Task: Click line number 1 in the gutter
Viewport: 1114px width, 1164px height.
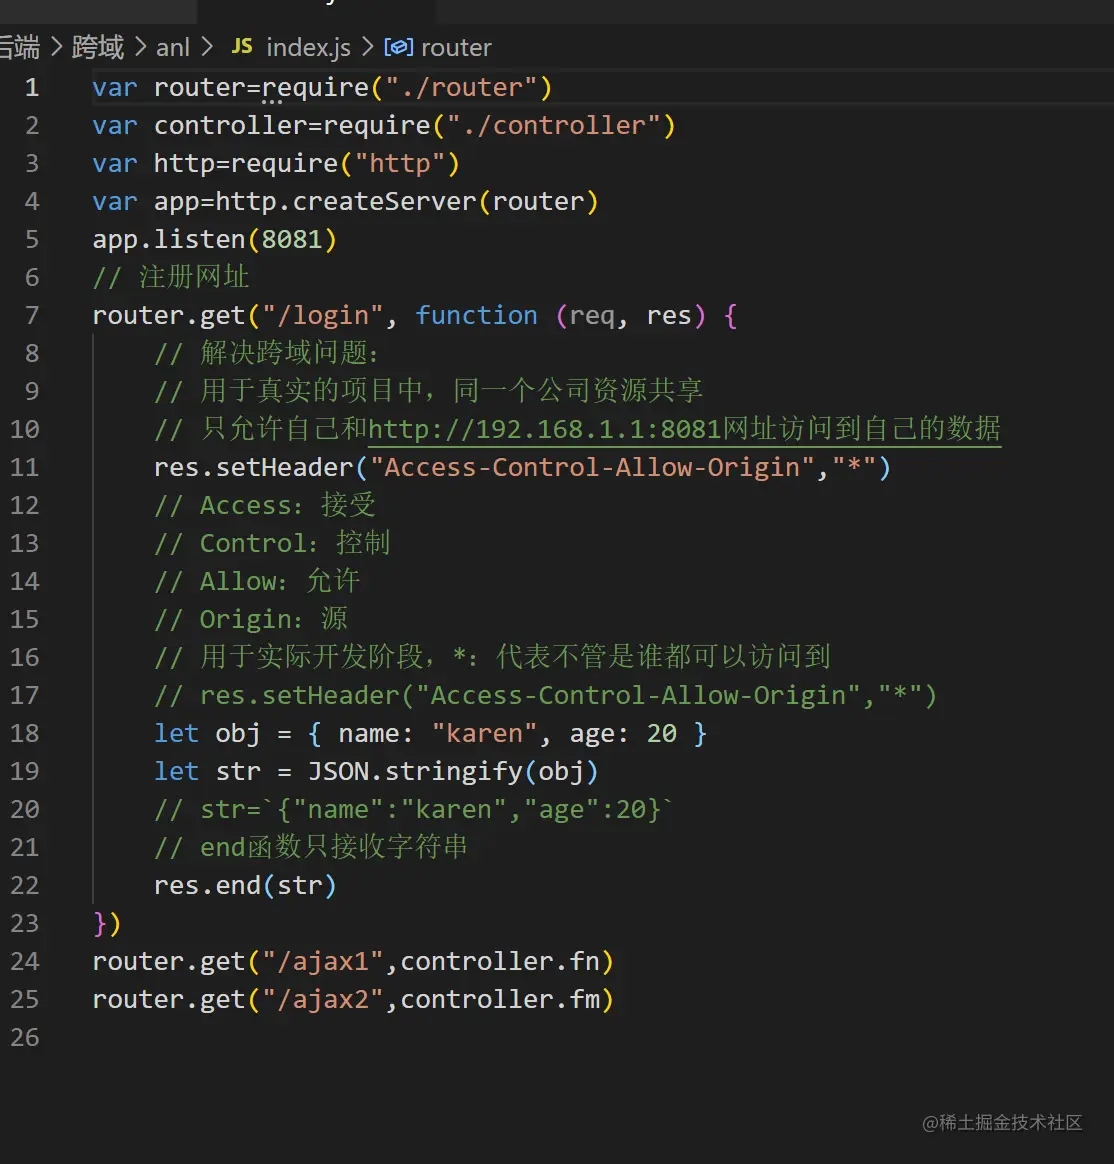Action: click(32, 88)
